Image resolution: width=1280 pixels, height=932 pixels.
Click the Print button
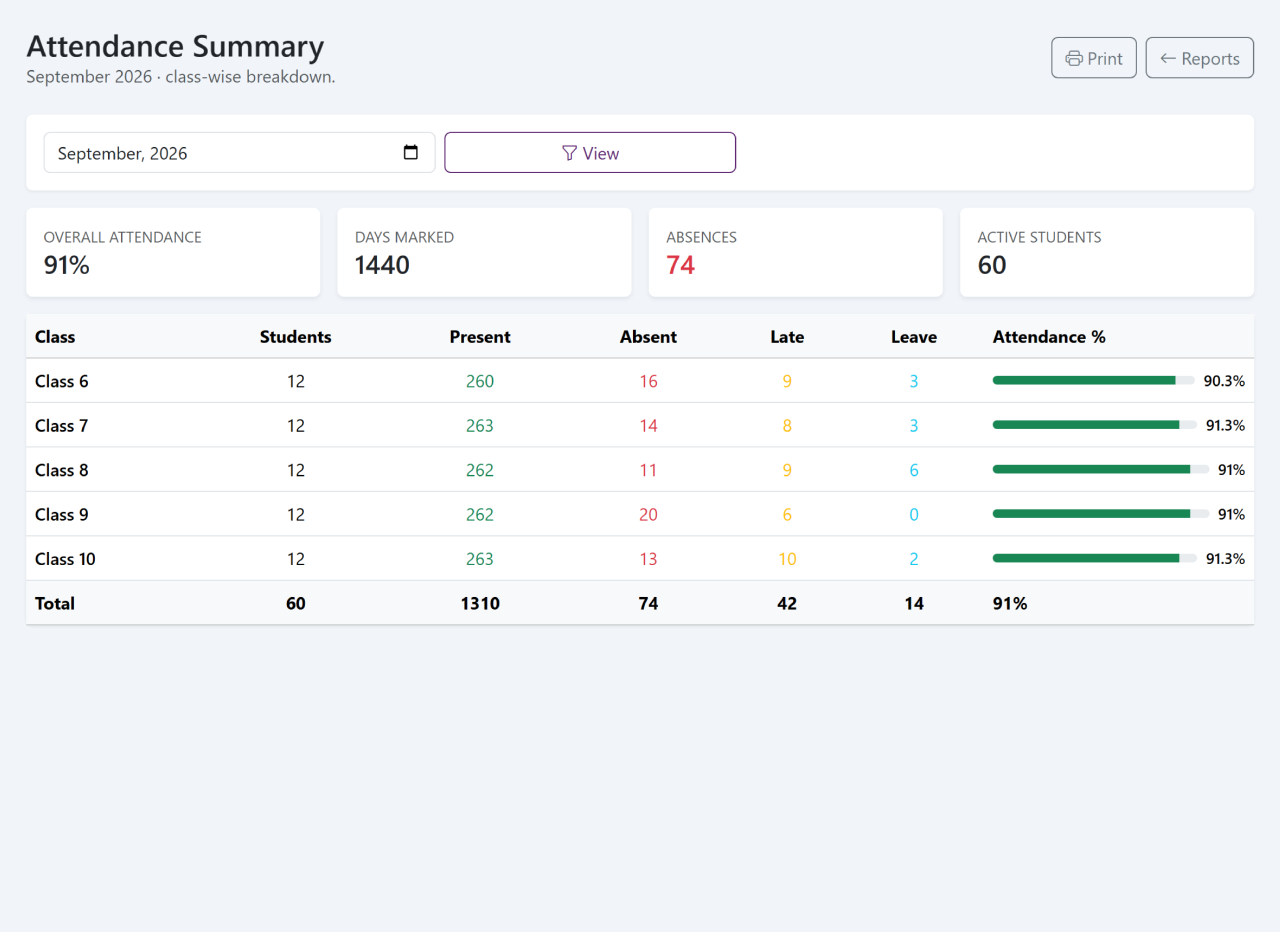click(x=1094, y=58)
